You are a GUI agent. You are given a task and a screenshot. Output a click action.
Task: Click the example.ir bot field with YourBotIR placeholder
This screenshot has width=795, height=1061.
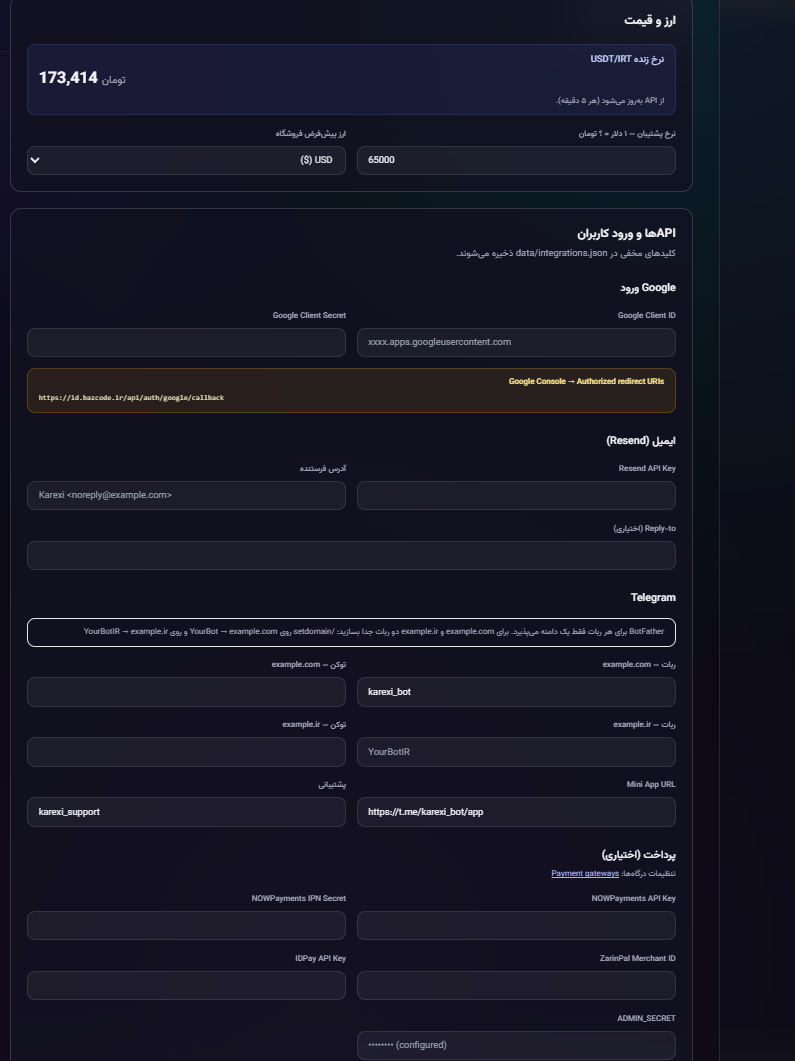click(x=516, y=752)
